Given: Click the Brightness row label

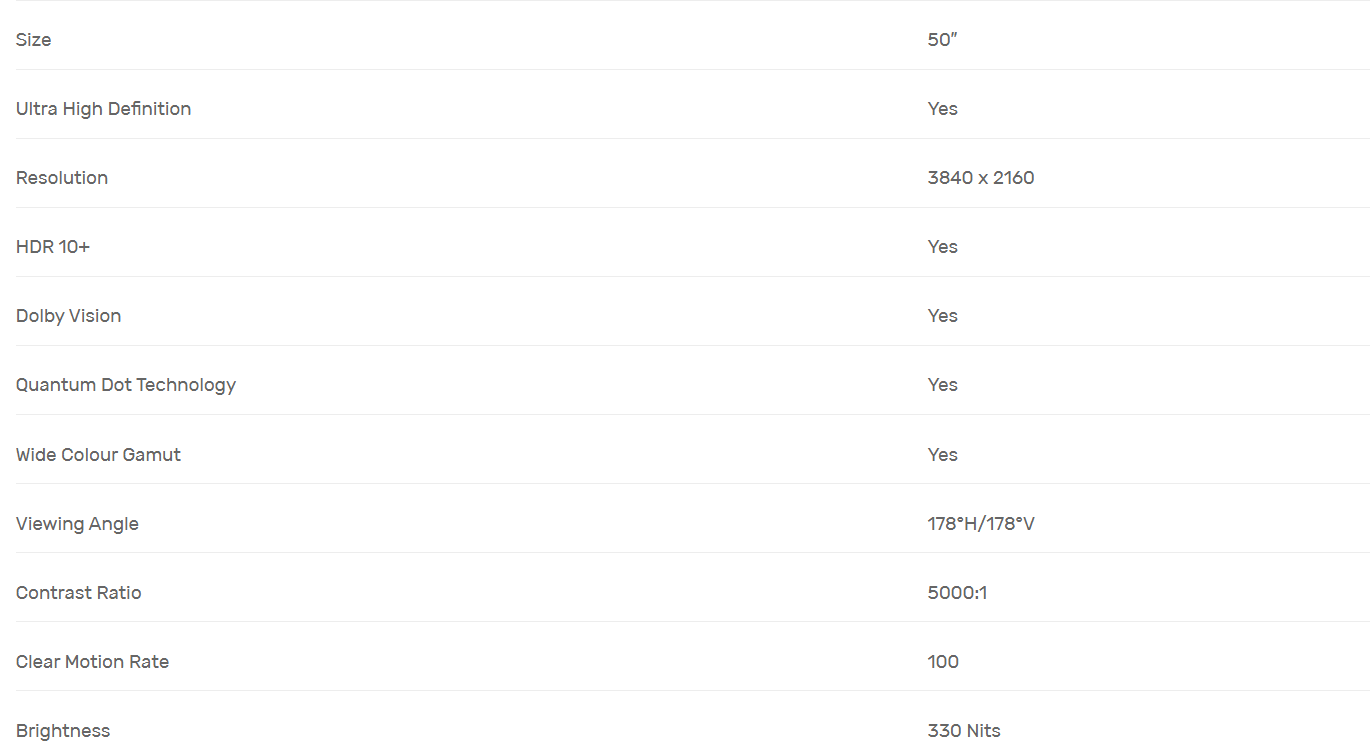Looking at the screenshot, I should tap(63, 731).
